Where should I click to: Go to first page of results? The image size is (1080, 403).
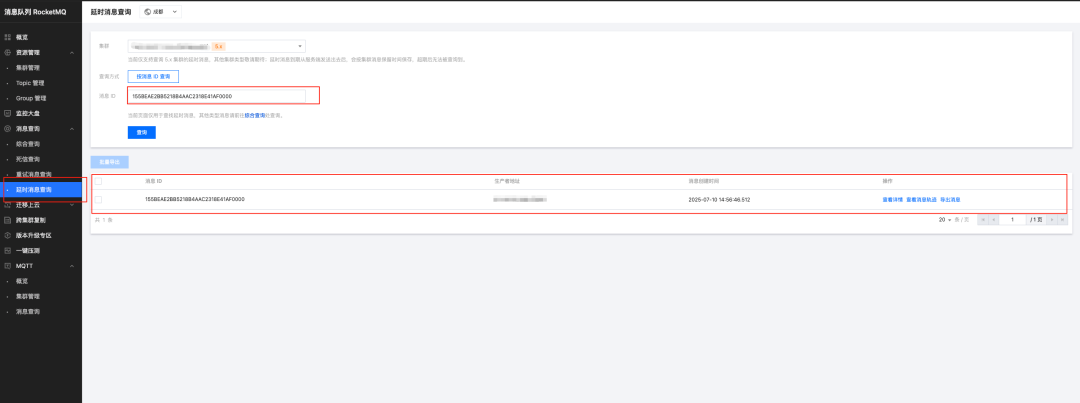984,220
